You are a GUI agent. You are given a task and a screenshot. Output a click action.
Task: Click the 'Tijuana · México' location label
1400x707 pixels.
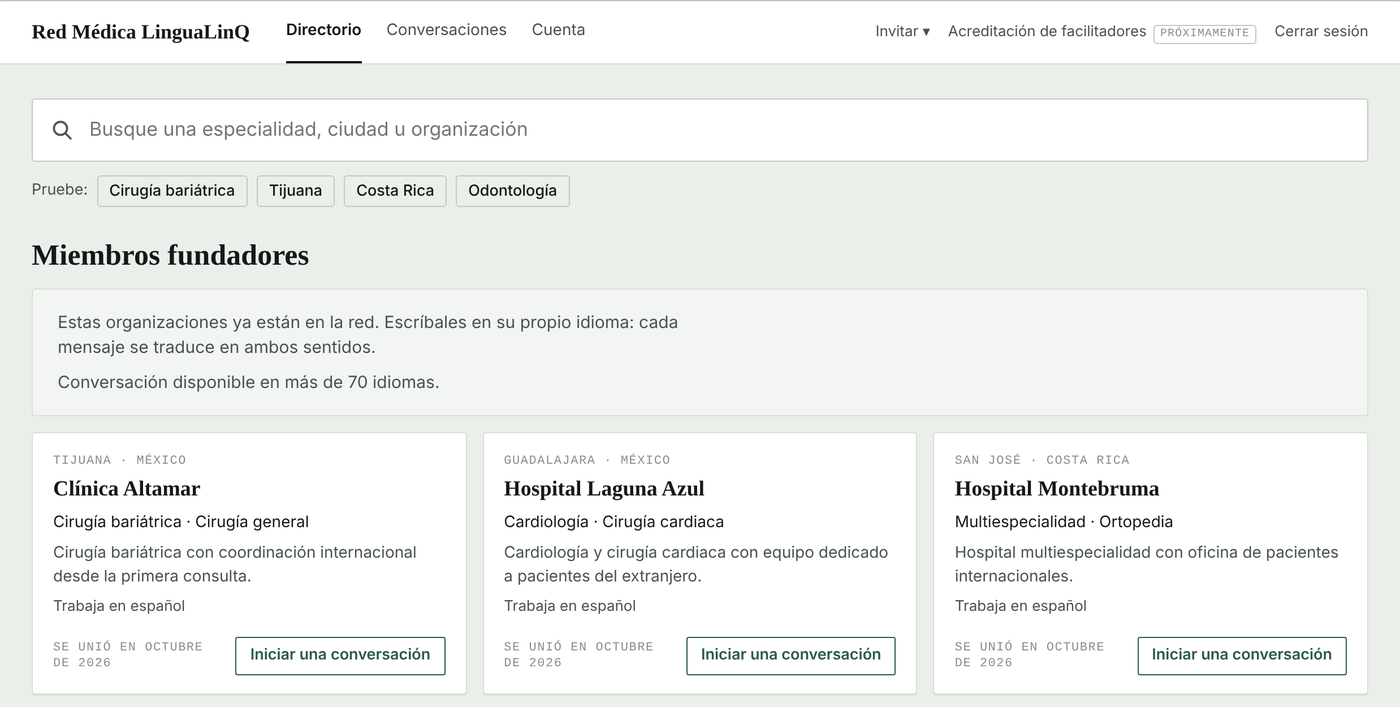(x=120, y=460)
